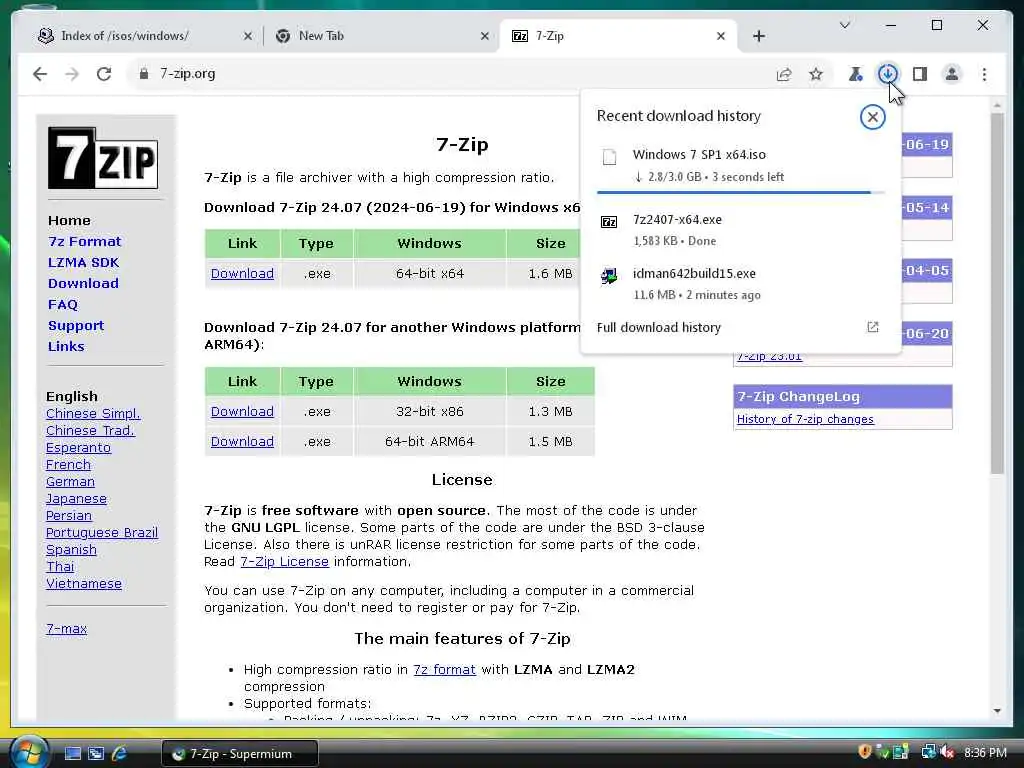This screenshot has height=768, width=1024.
Task: Switch language to Esperanto
Action: 78,447
